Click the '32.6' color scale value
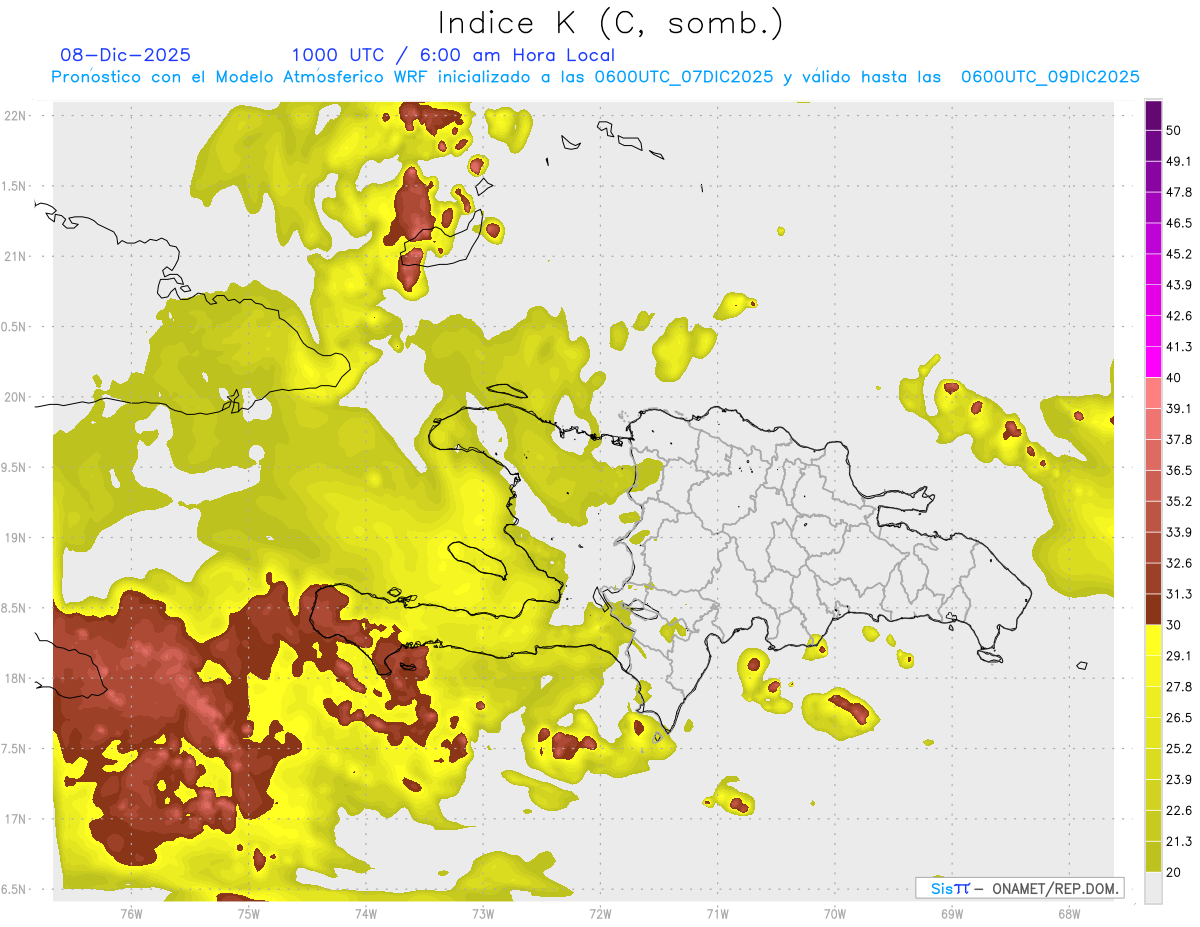The height and width of the screenshot is (927, 1200). (x=1179, y=563)
